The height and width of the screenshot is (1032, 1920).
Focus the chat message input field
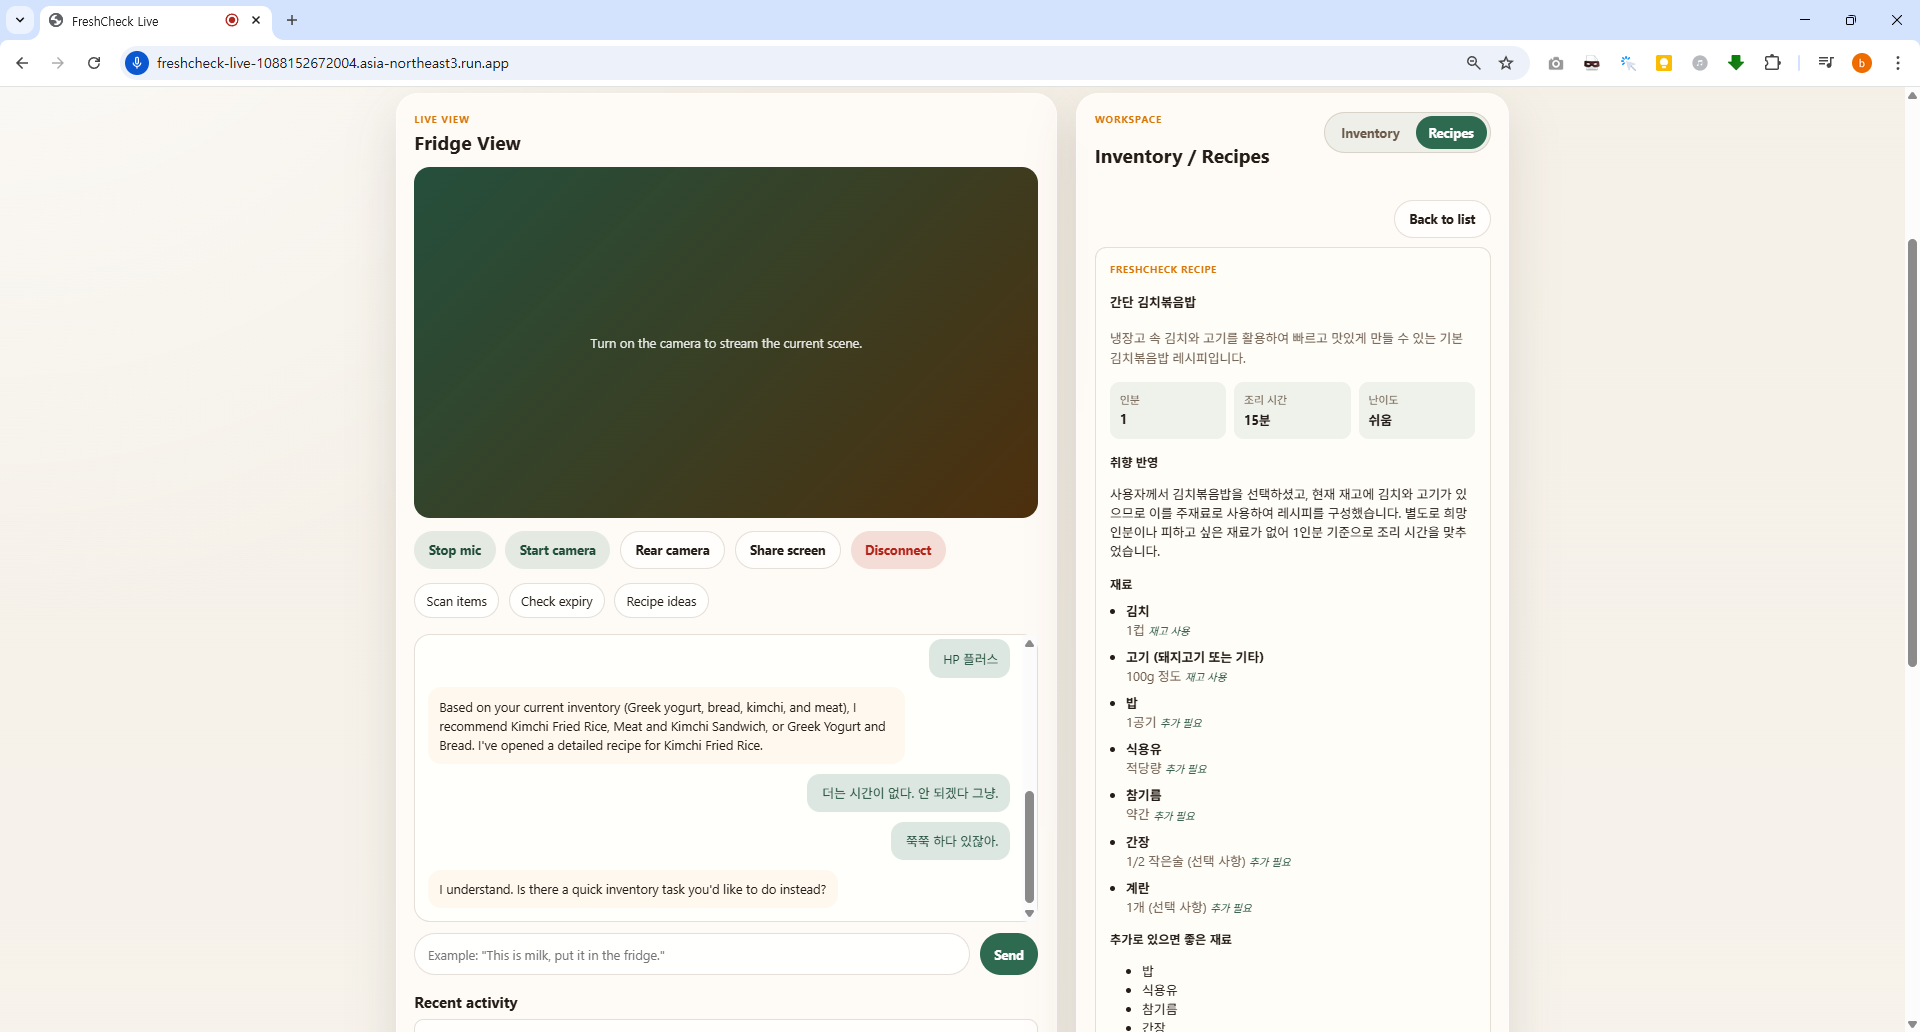(692, 954)
